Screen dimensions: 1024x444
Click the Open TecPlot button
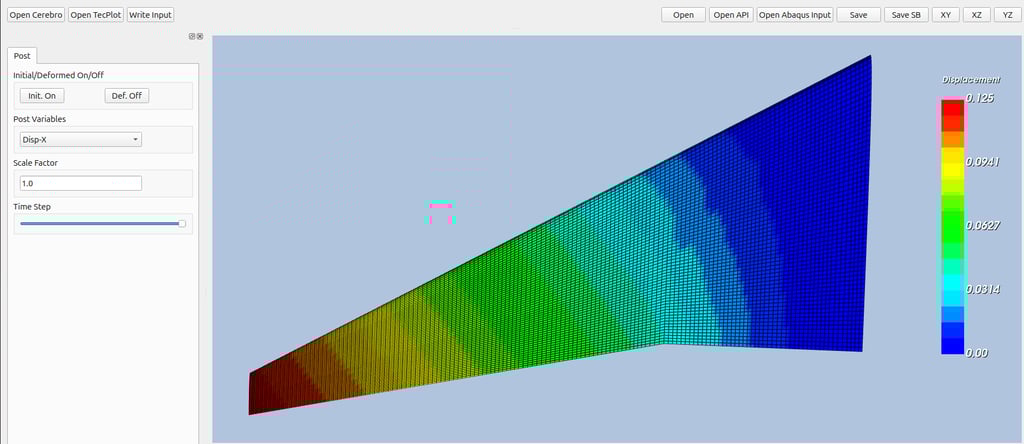coord(96,15)
